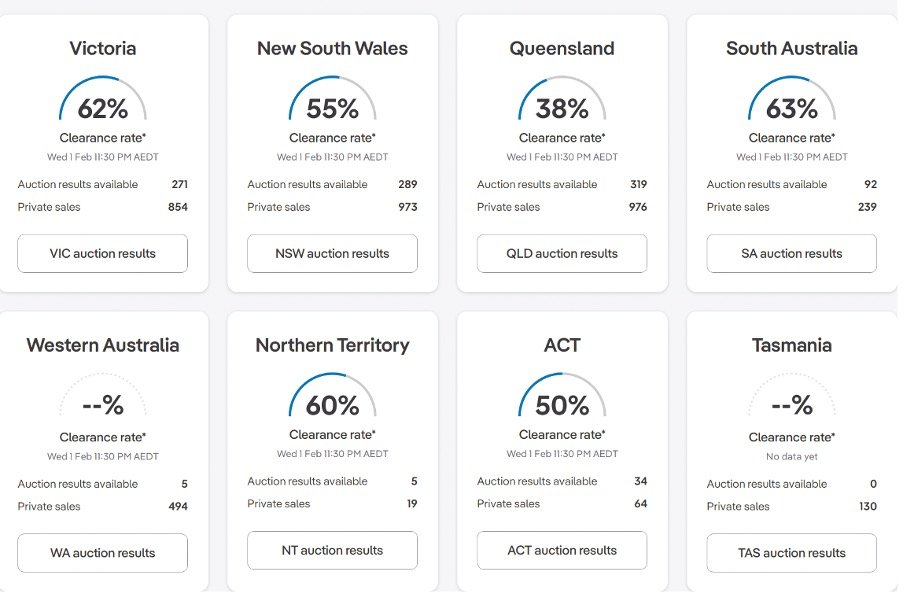This screenshot has width=904, height=602.
Task: Click Queensland private sales count 976
Action: pyautogui.click(x=638, y=207)
